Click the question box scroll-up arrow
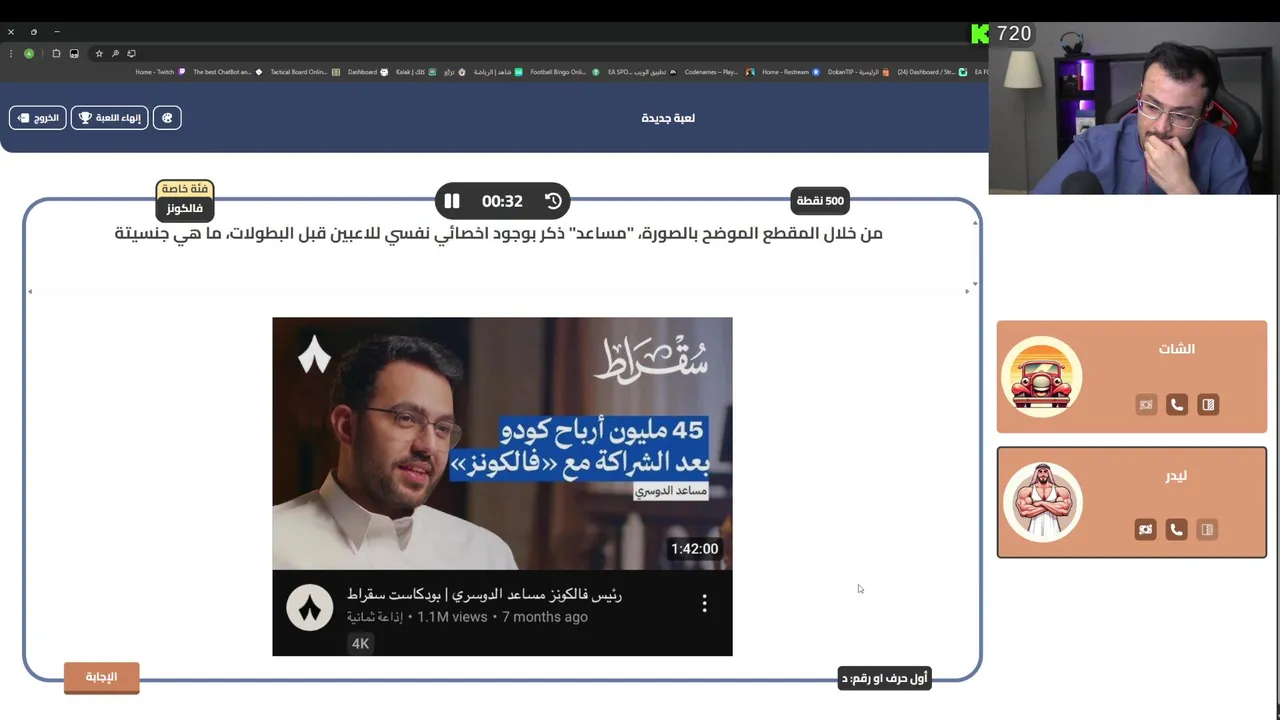This screenshot has height=720, width=1280. point(975,222)
